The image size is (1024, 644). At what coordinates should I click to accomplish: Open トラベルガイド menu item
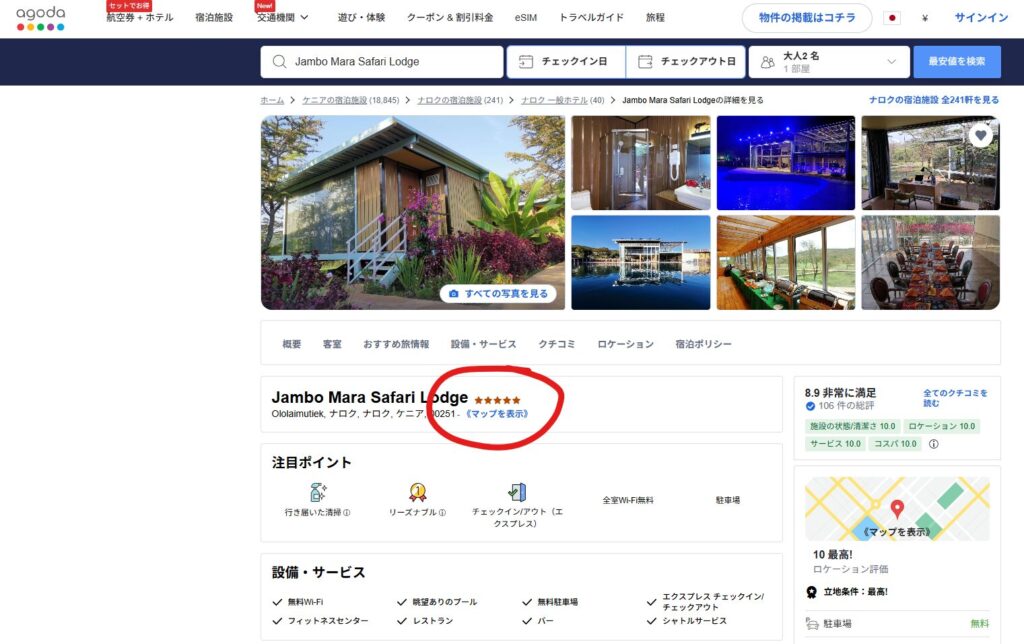(591, 18)
